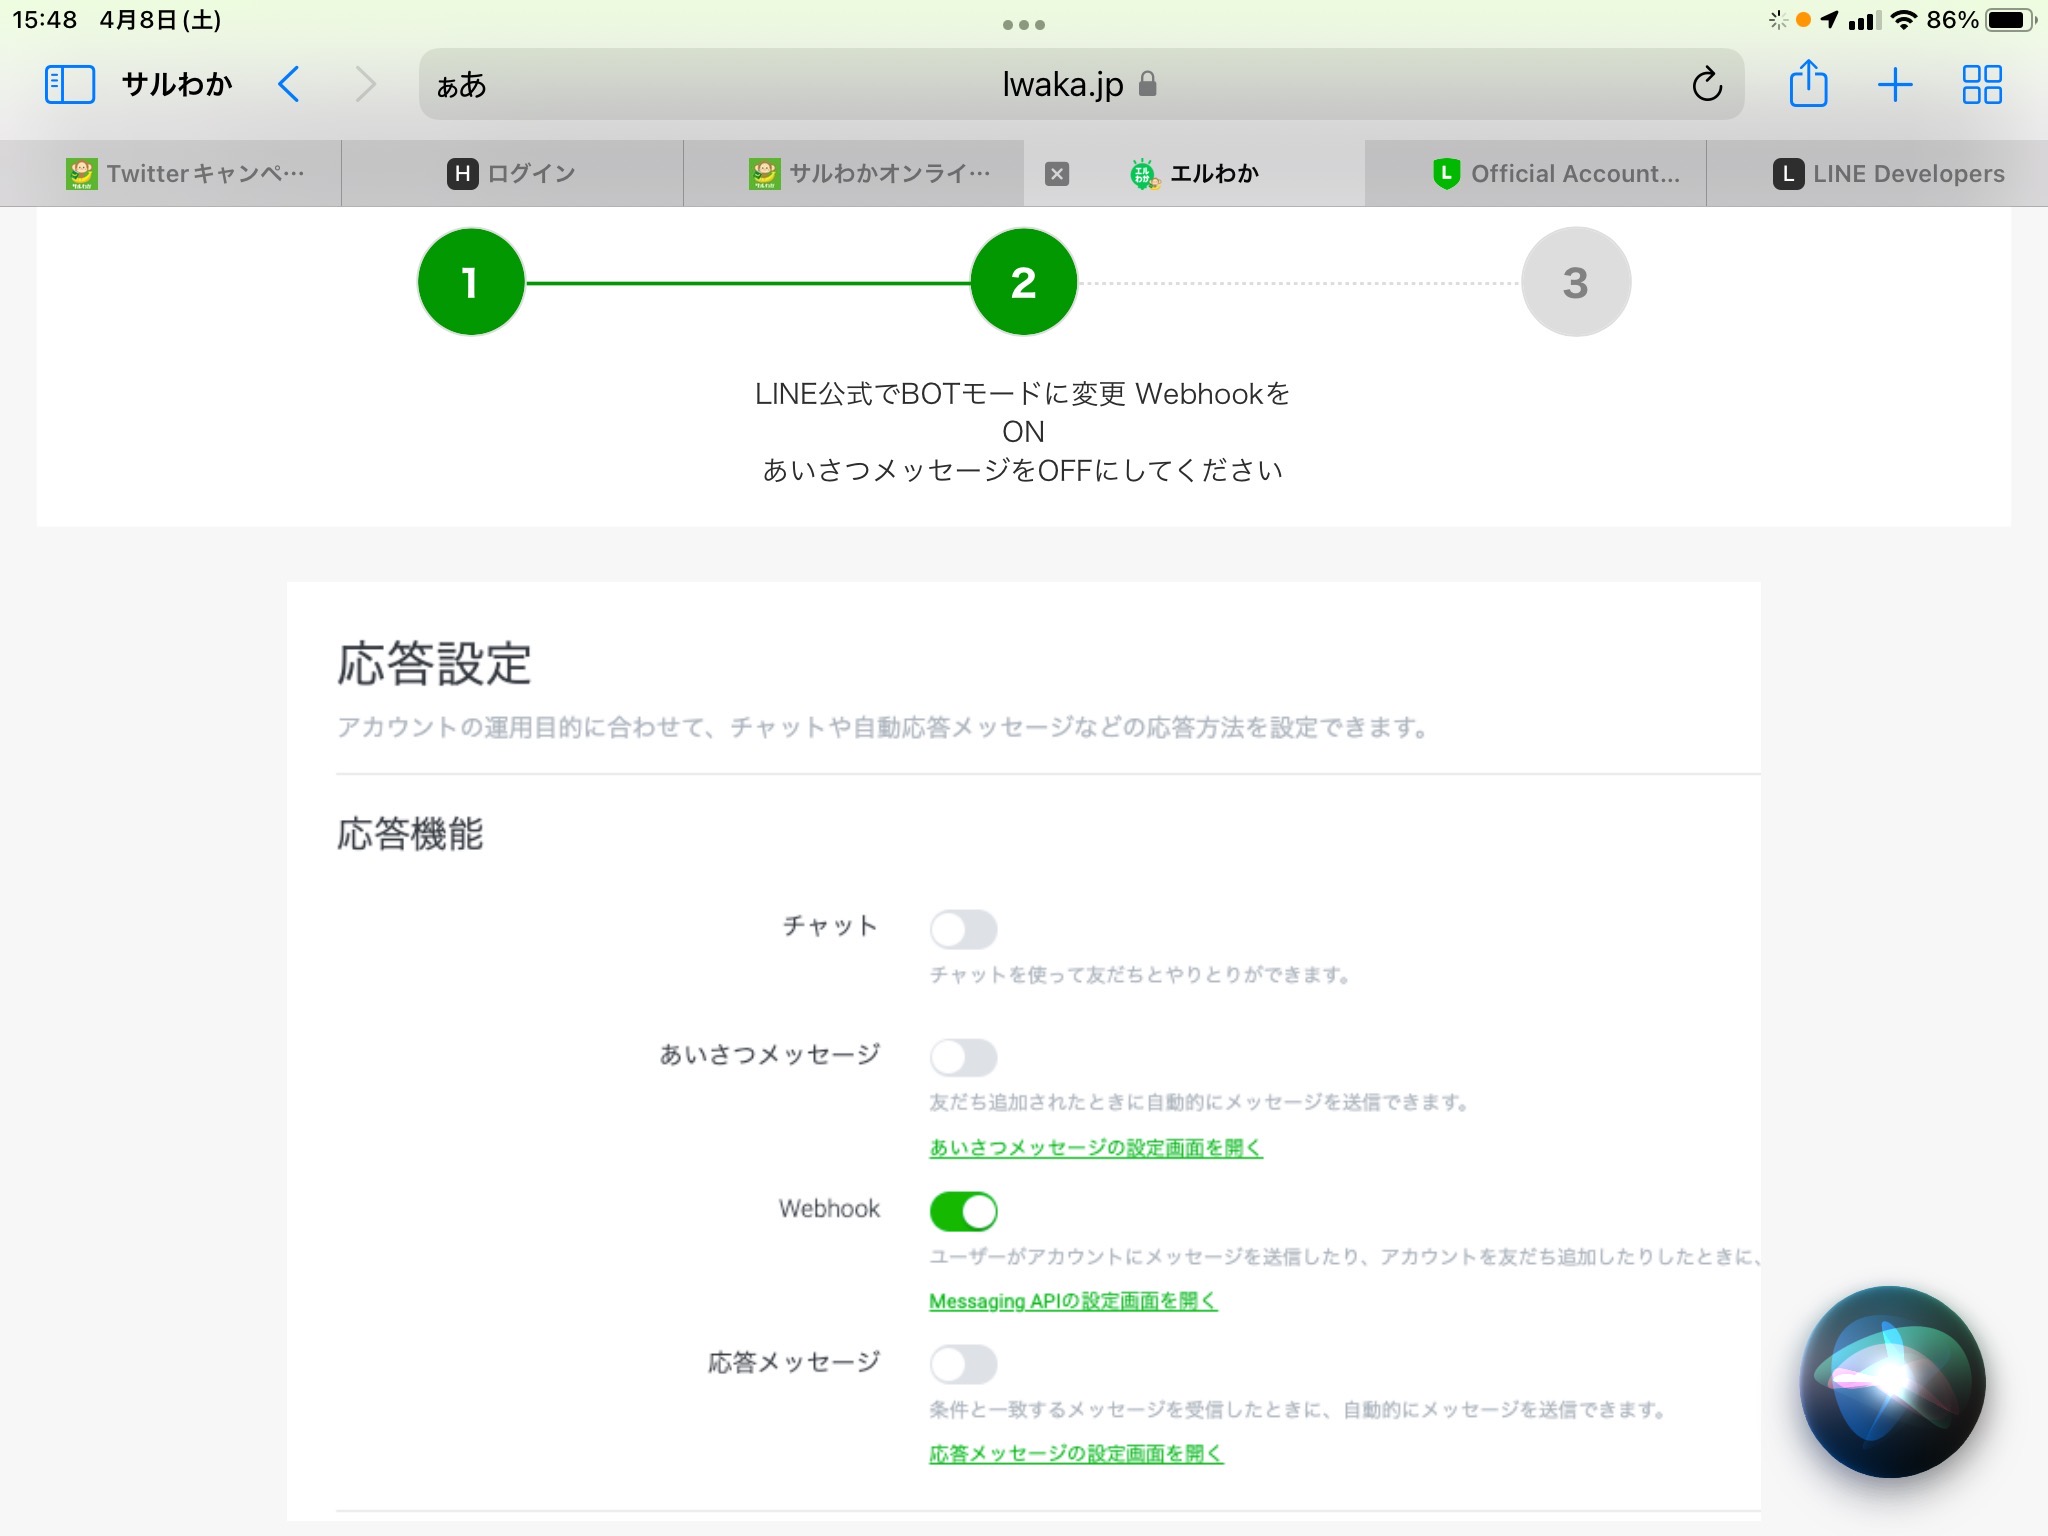Tap the サルわか tab group name
2048x1536 pixels.
[x=177, y=85]
